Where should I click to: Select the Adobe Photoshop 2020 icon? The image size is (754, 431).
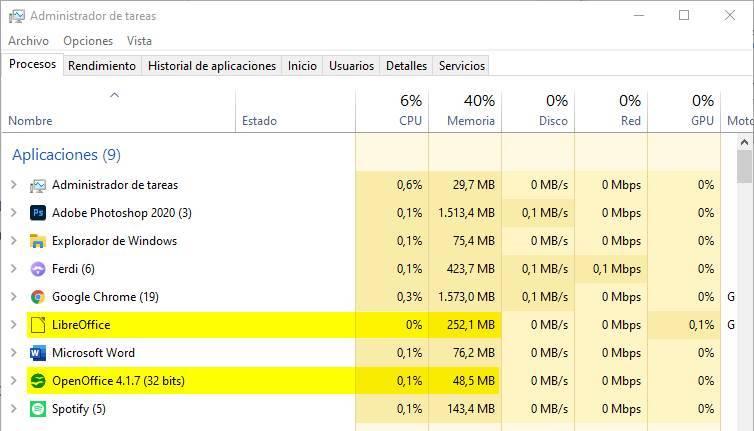pyautogui.click(x=38, y=213)
